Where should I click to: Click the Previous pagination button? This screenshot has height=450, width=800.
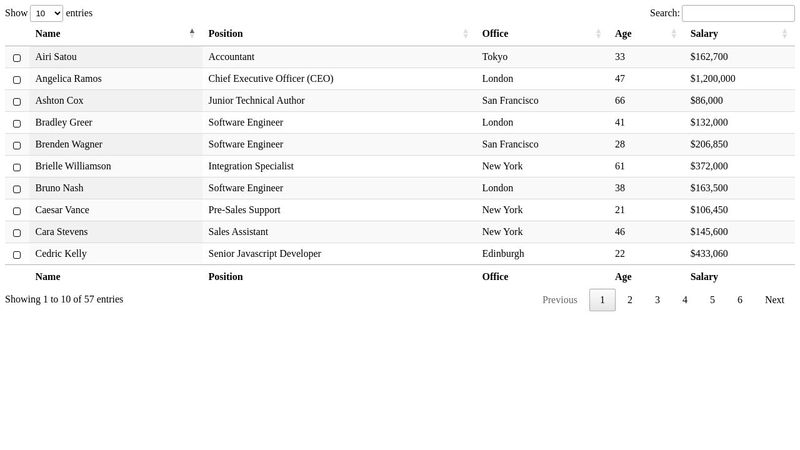coord(560,300)
